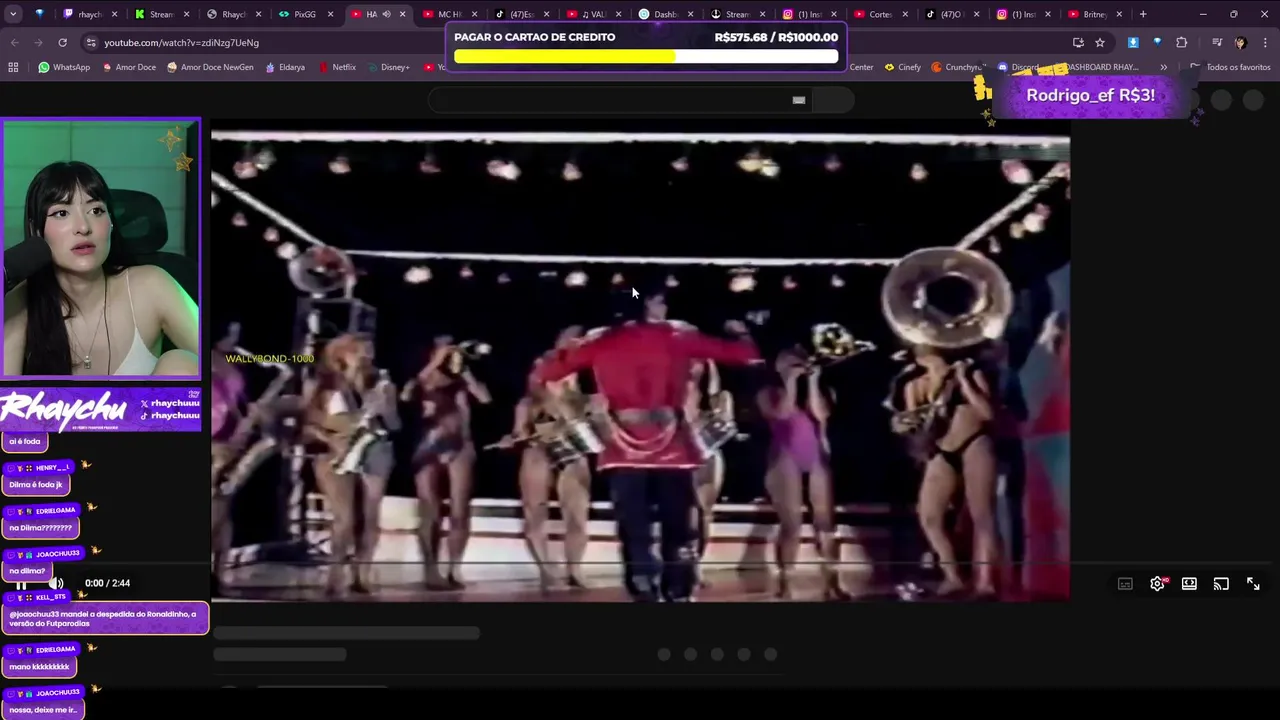This screenshot has height=720, width=1280.
Task: Open the Amor Doce bookmark
Action: pos(129,67)
